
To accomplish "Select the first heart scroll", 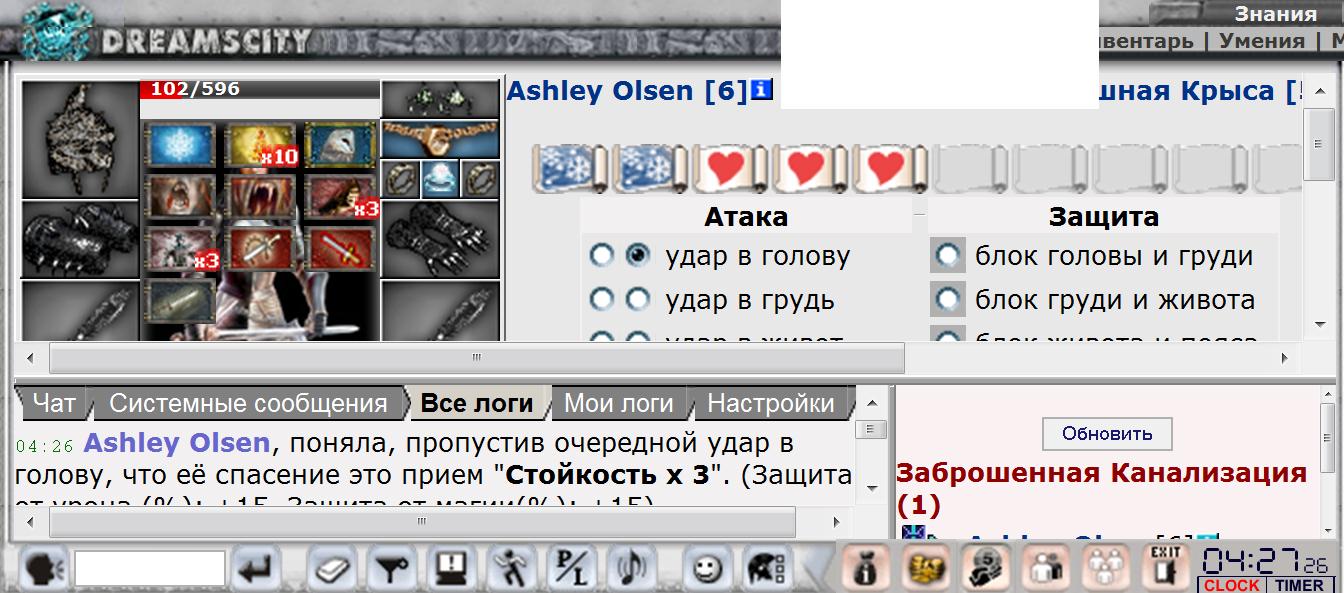I will 731,168.
